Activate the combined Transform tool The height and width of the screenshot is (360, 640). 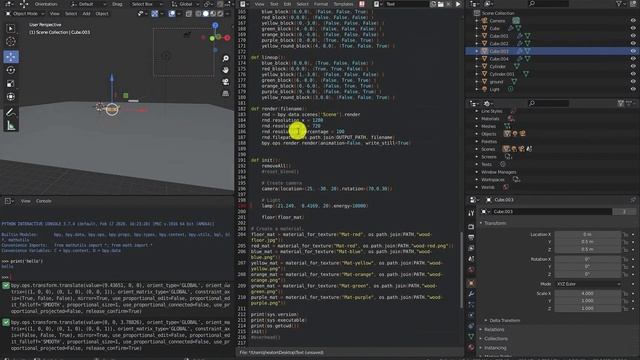click(11, 97)
